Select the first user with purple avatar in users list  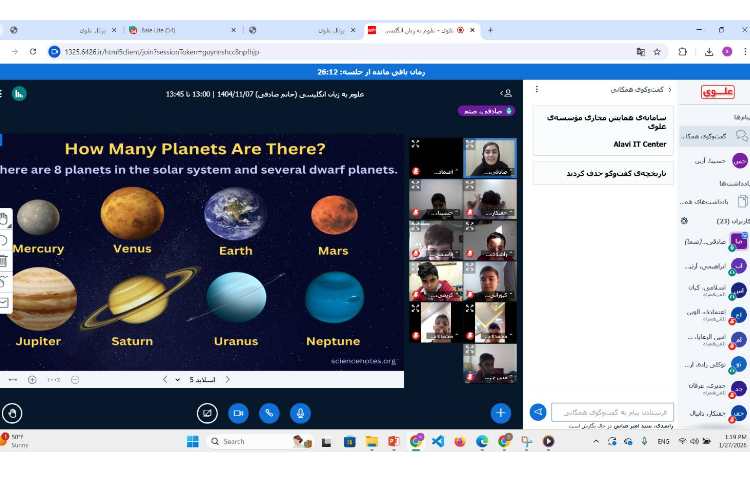pyautogui.click(x=715, y=242)
